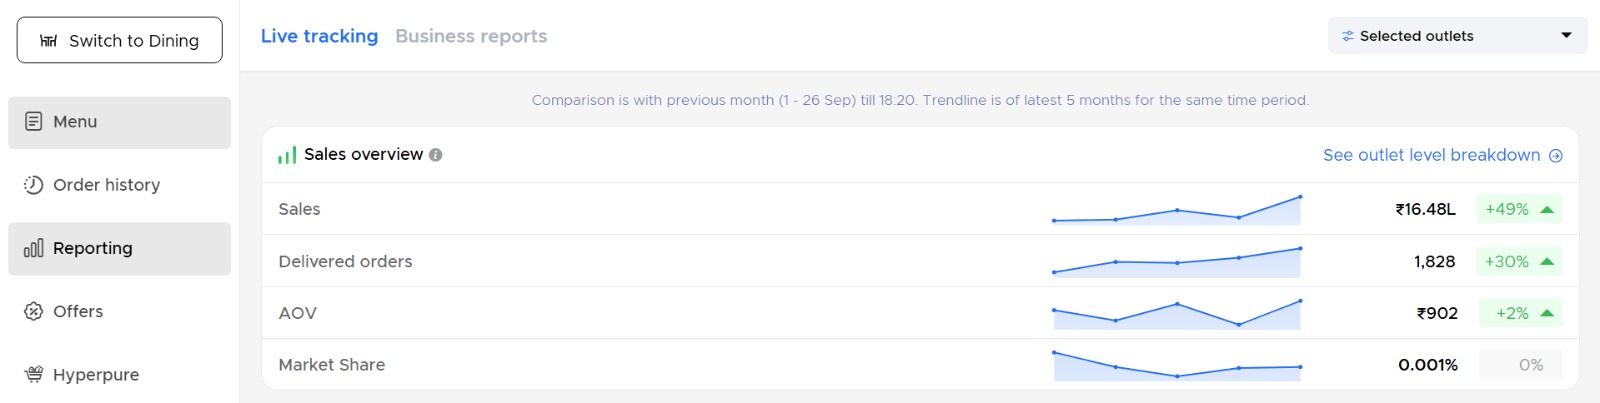Click the Offers percent badge icon

pyautogui.click(x=34, y=311)
